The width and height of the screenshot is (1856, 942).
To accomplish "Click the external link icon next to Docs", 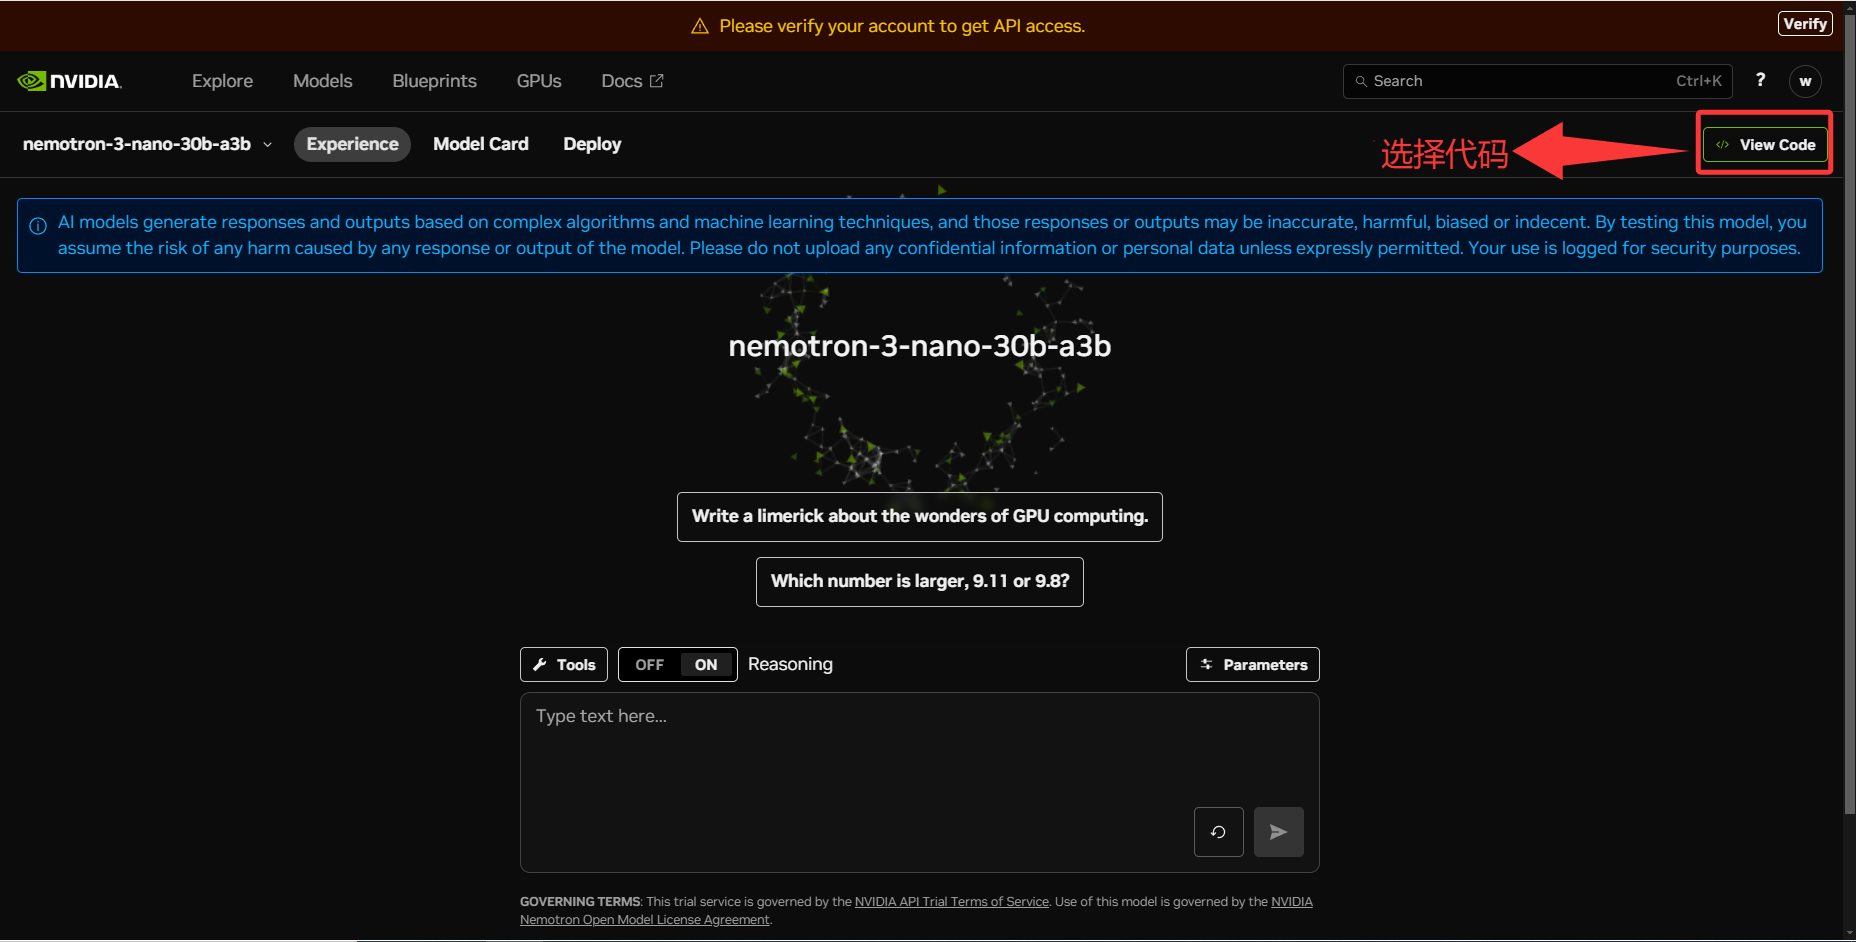I will click(x=657, y=81).
